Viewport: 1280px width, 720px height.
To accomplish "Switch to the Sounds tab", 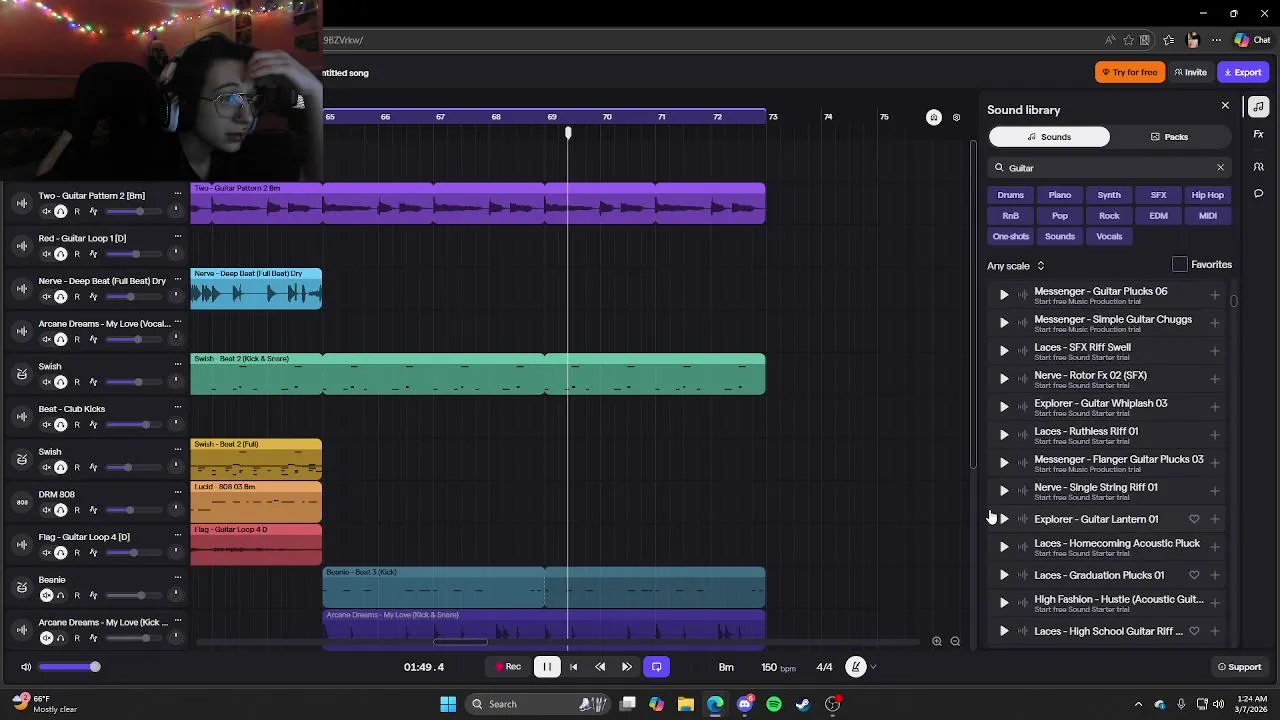I will (1049, 137).
